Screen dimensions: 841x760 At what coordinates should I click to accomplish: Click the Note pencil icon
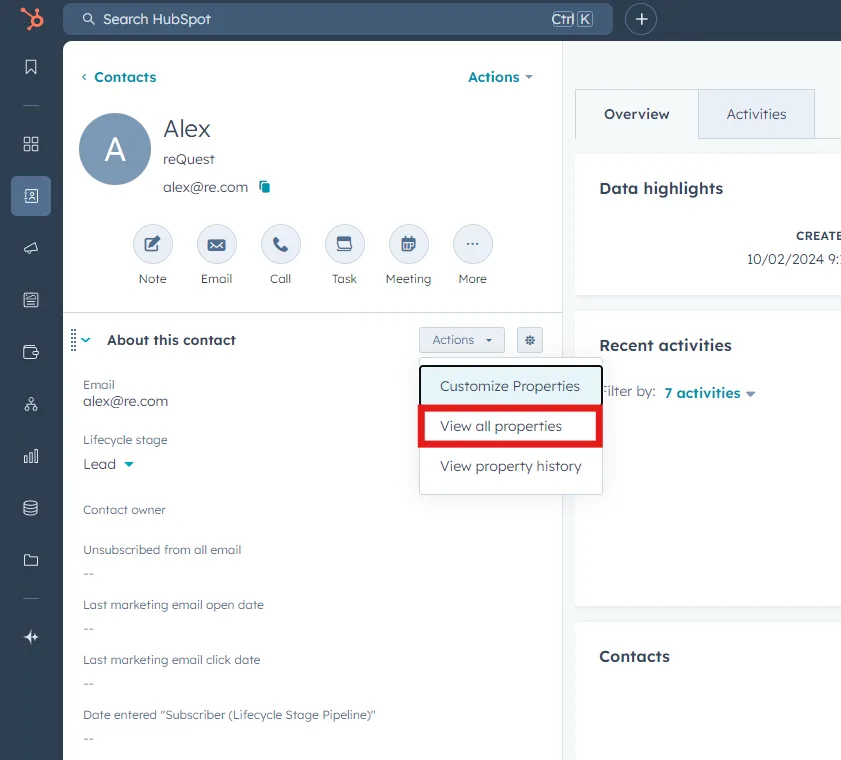153,244
